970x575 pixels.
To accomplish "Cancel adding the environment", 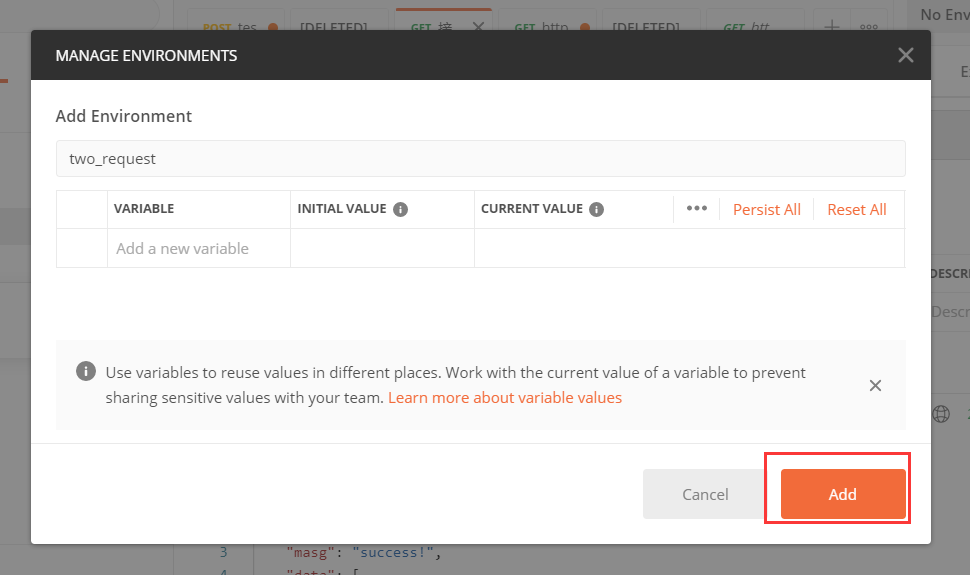I will tap(705, 494).
